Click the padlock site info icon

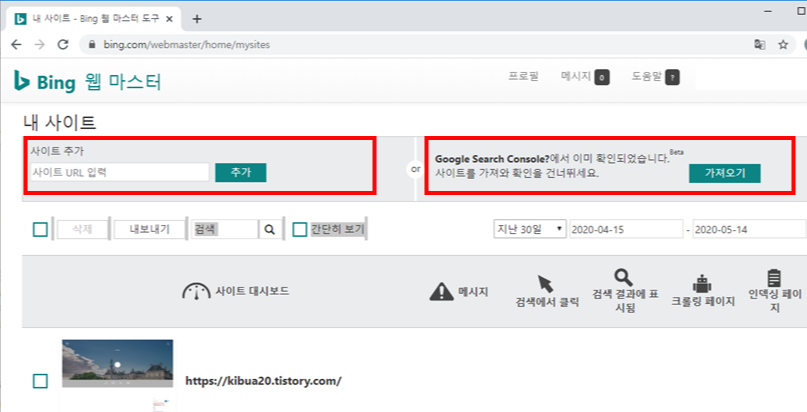tap(92, 45)
